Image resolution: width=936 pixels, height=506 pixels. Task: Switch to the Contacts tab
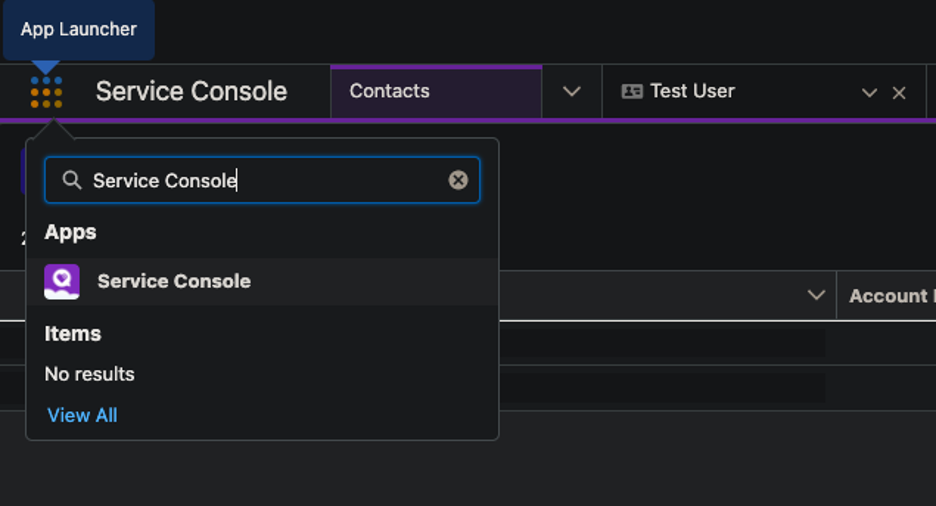tap(390, 91)
